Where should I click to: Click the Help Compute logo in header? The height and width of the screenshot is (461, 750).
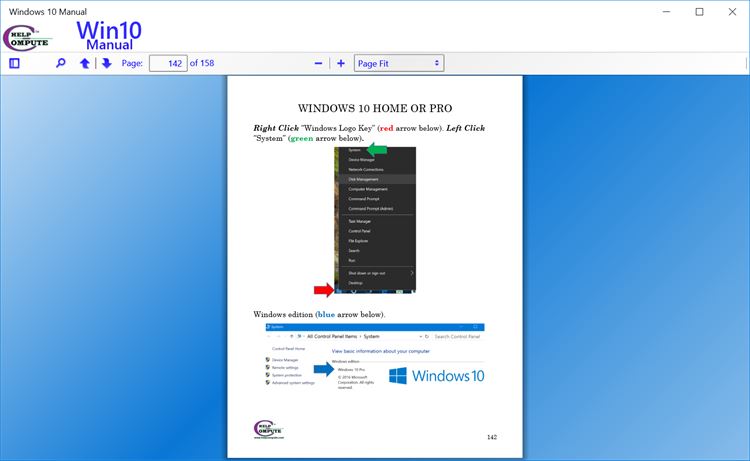27,38
